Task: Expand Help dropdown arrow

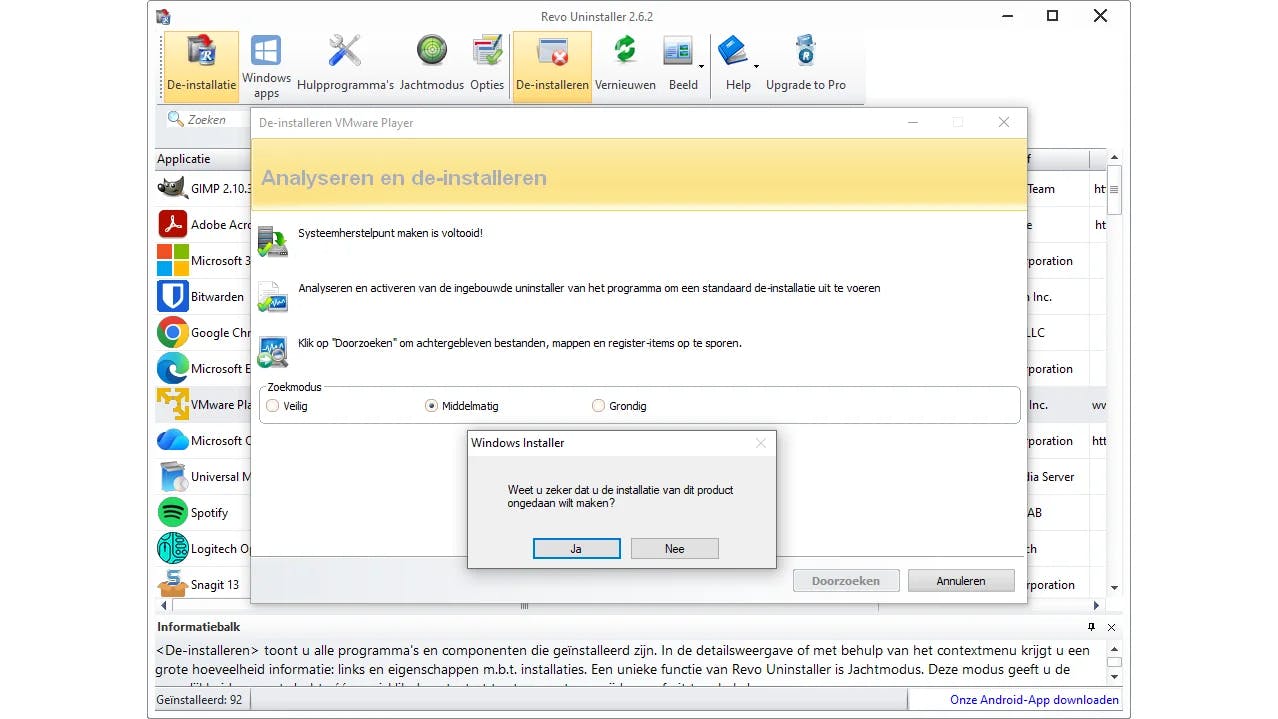Action: point(756,66)
